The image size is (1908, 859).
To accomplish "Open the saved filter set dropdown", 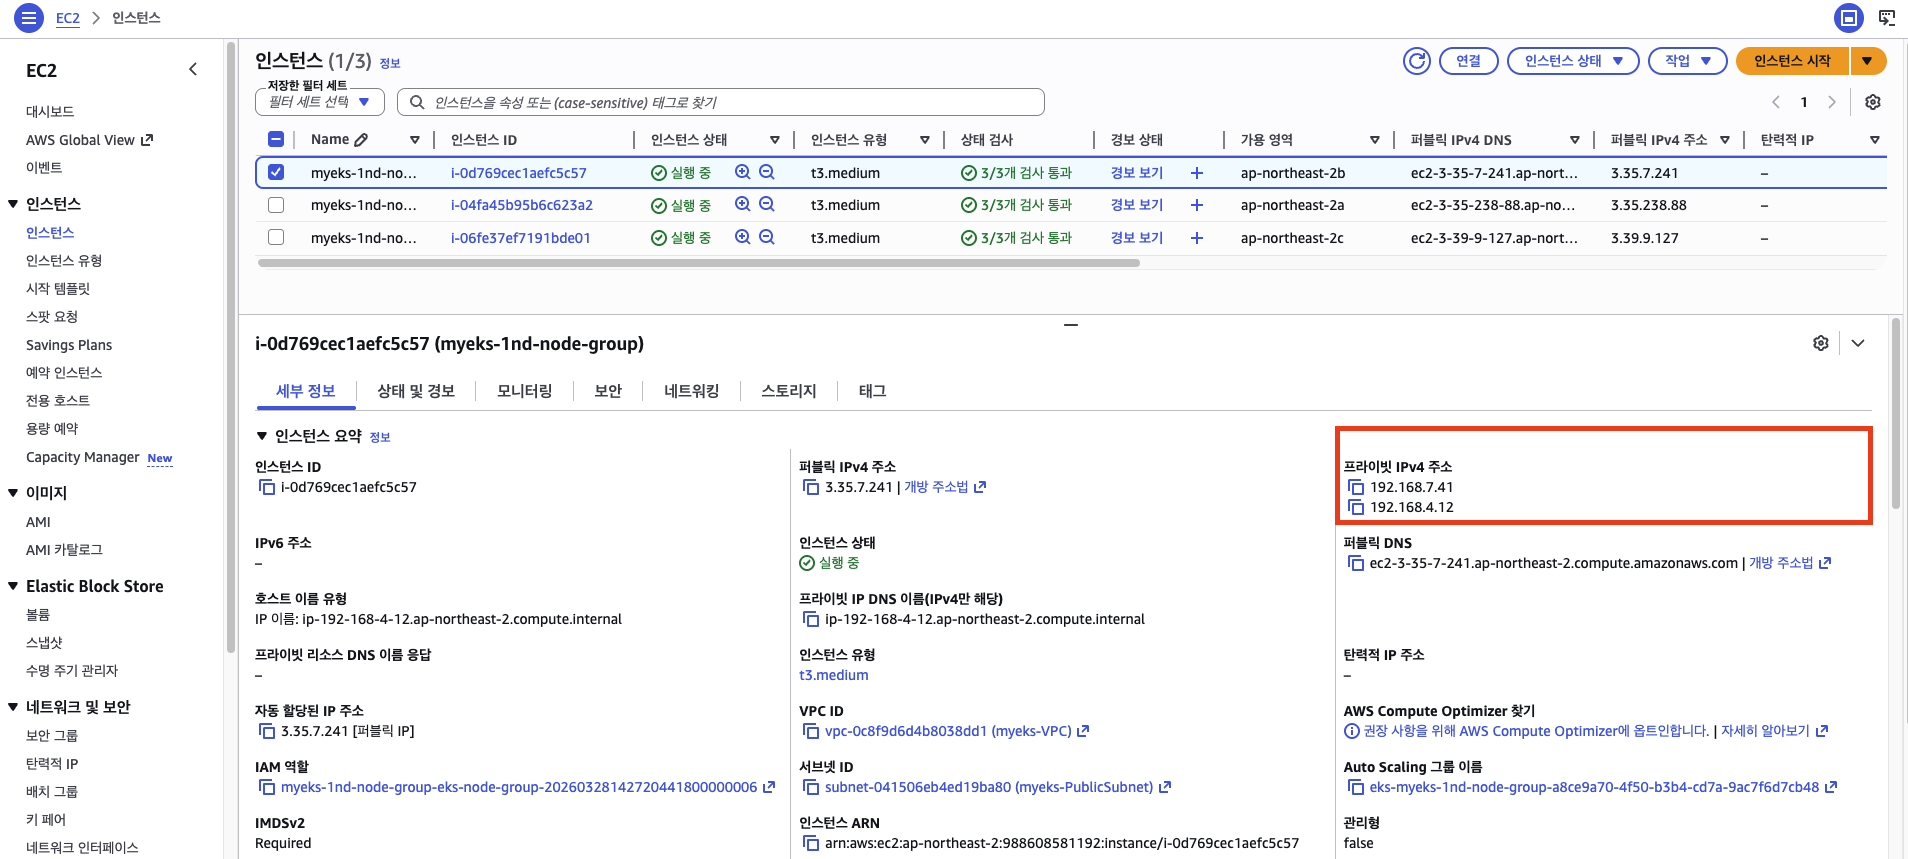I will (x=320, y=102).
